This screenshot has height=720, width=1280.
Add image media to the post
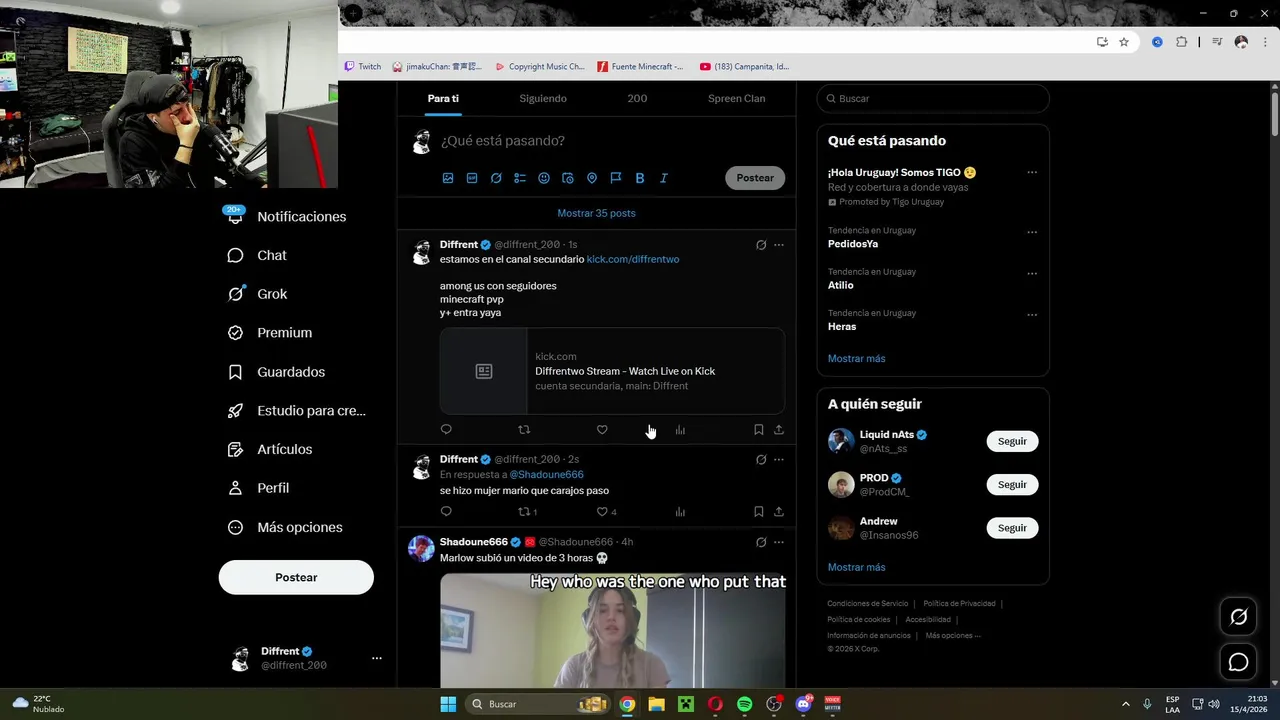(x=448, y=178)
